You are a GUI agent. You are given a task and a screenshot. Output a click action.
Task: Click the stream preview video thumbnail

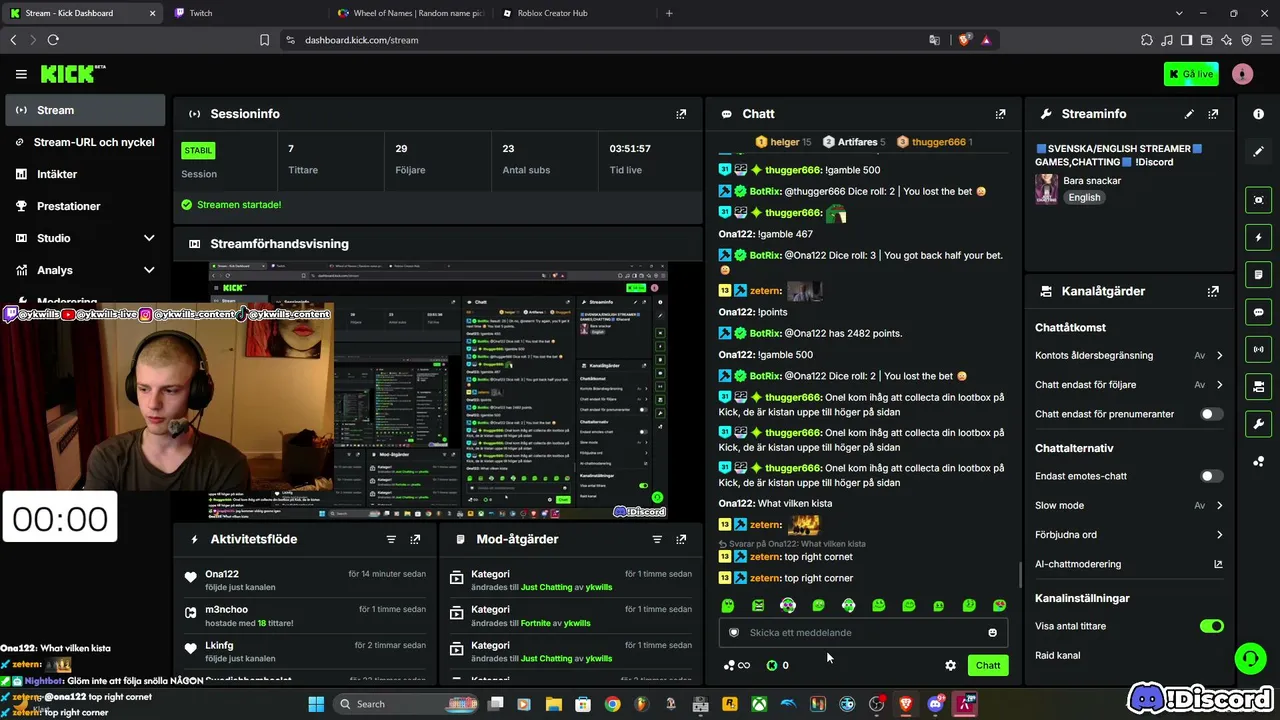coord(438,391)
